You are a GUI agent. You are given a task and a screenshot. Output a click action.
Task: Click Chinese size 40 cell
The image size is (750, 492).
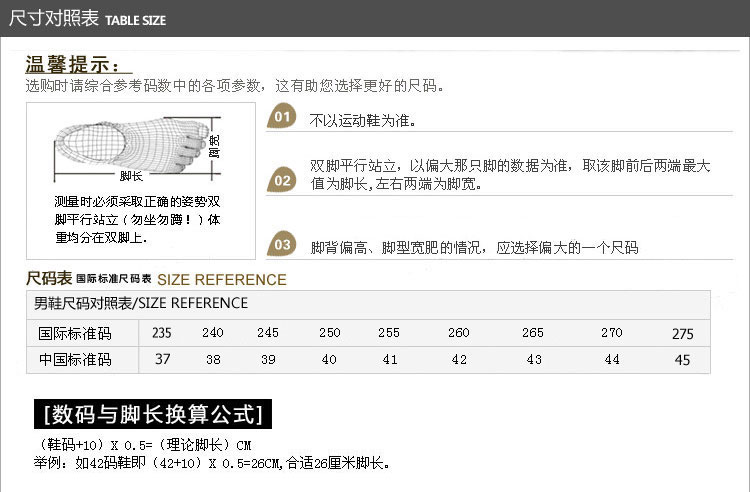pyautogui.click(x=329, y=360)
